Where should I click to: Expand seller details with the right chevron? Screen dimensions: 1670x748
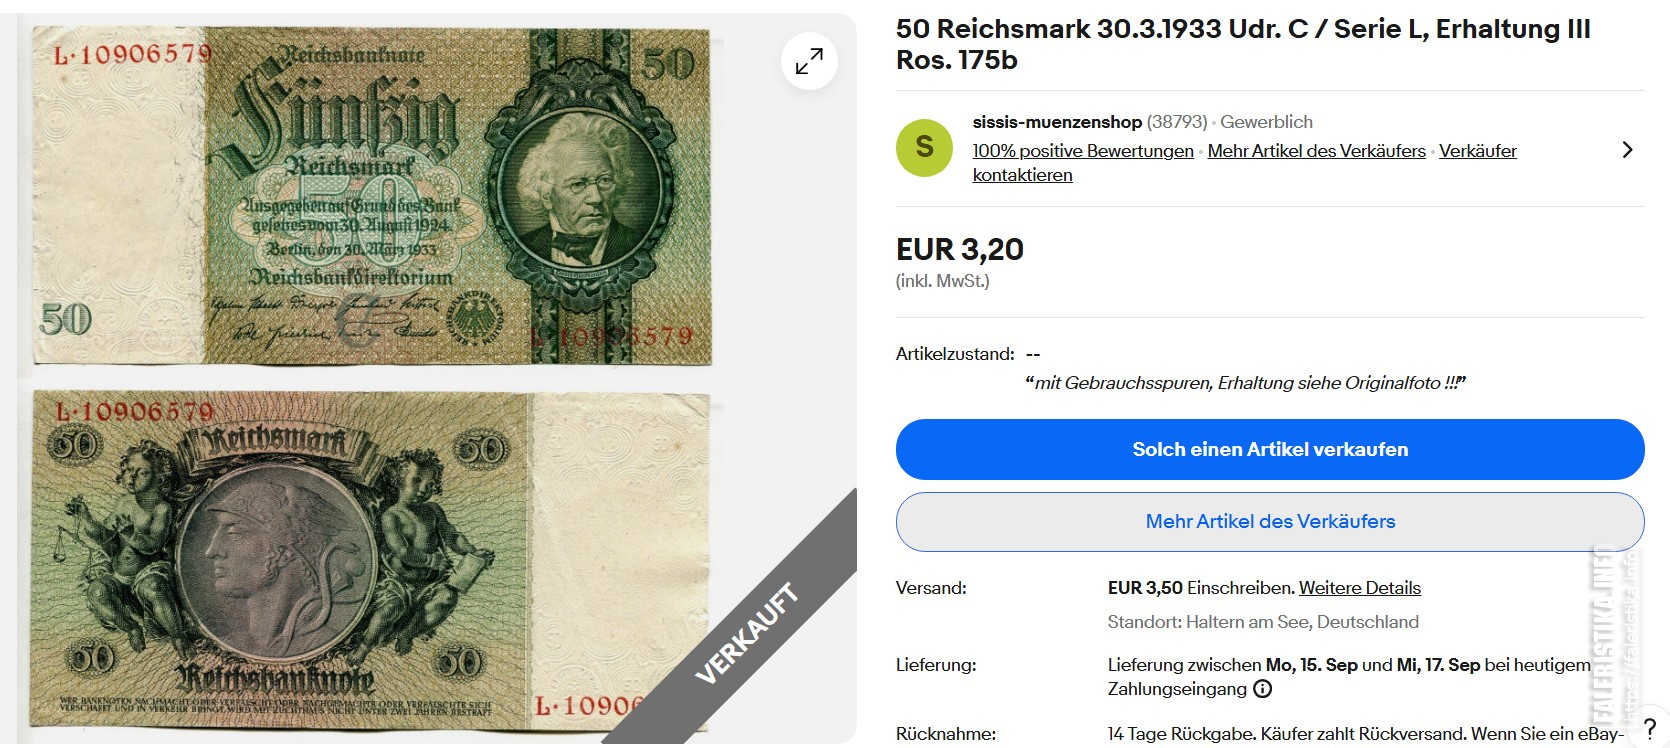(x=1627, y=150)
